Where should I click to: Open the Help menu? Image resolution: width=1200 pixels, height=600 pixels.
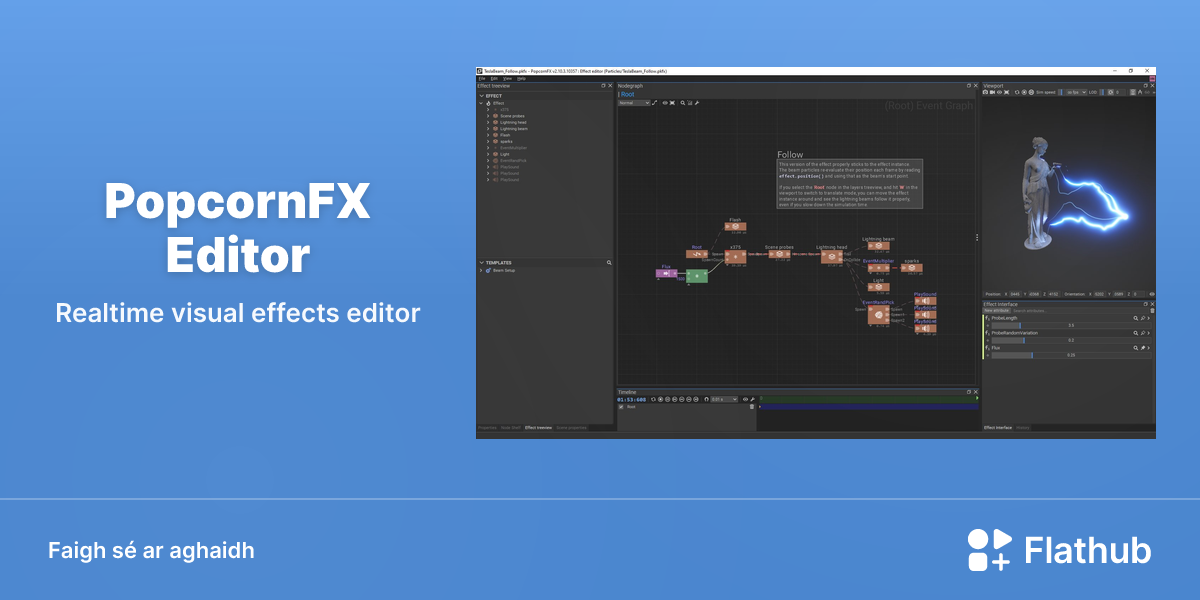521,79
